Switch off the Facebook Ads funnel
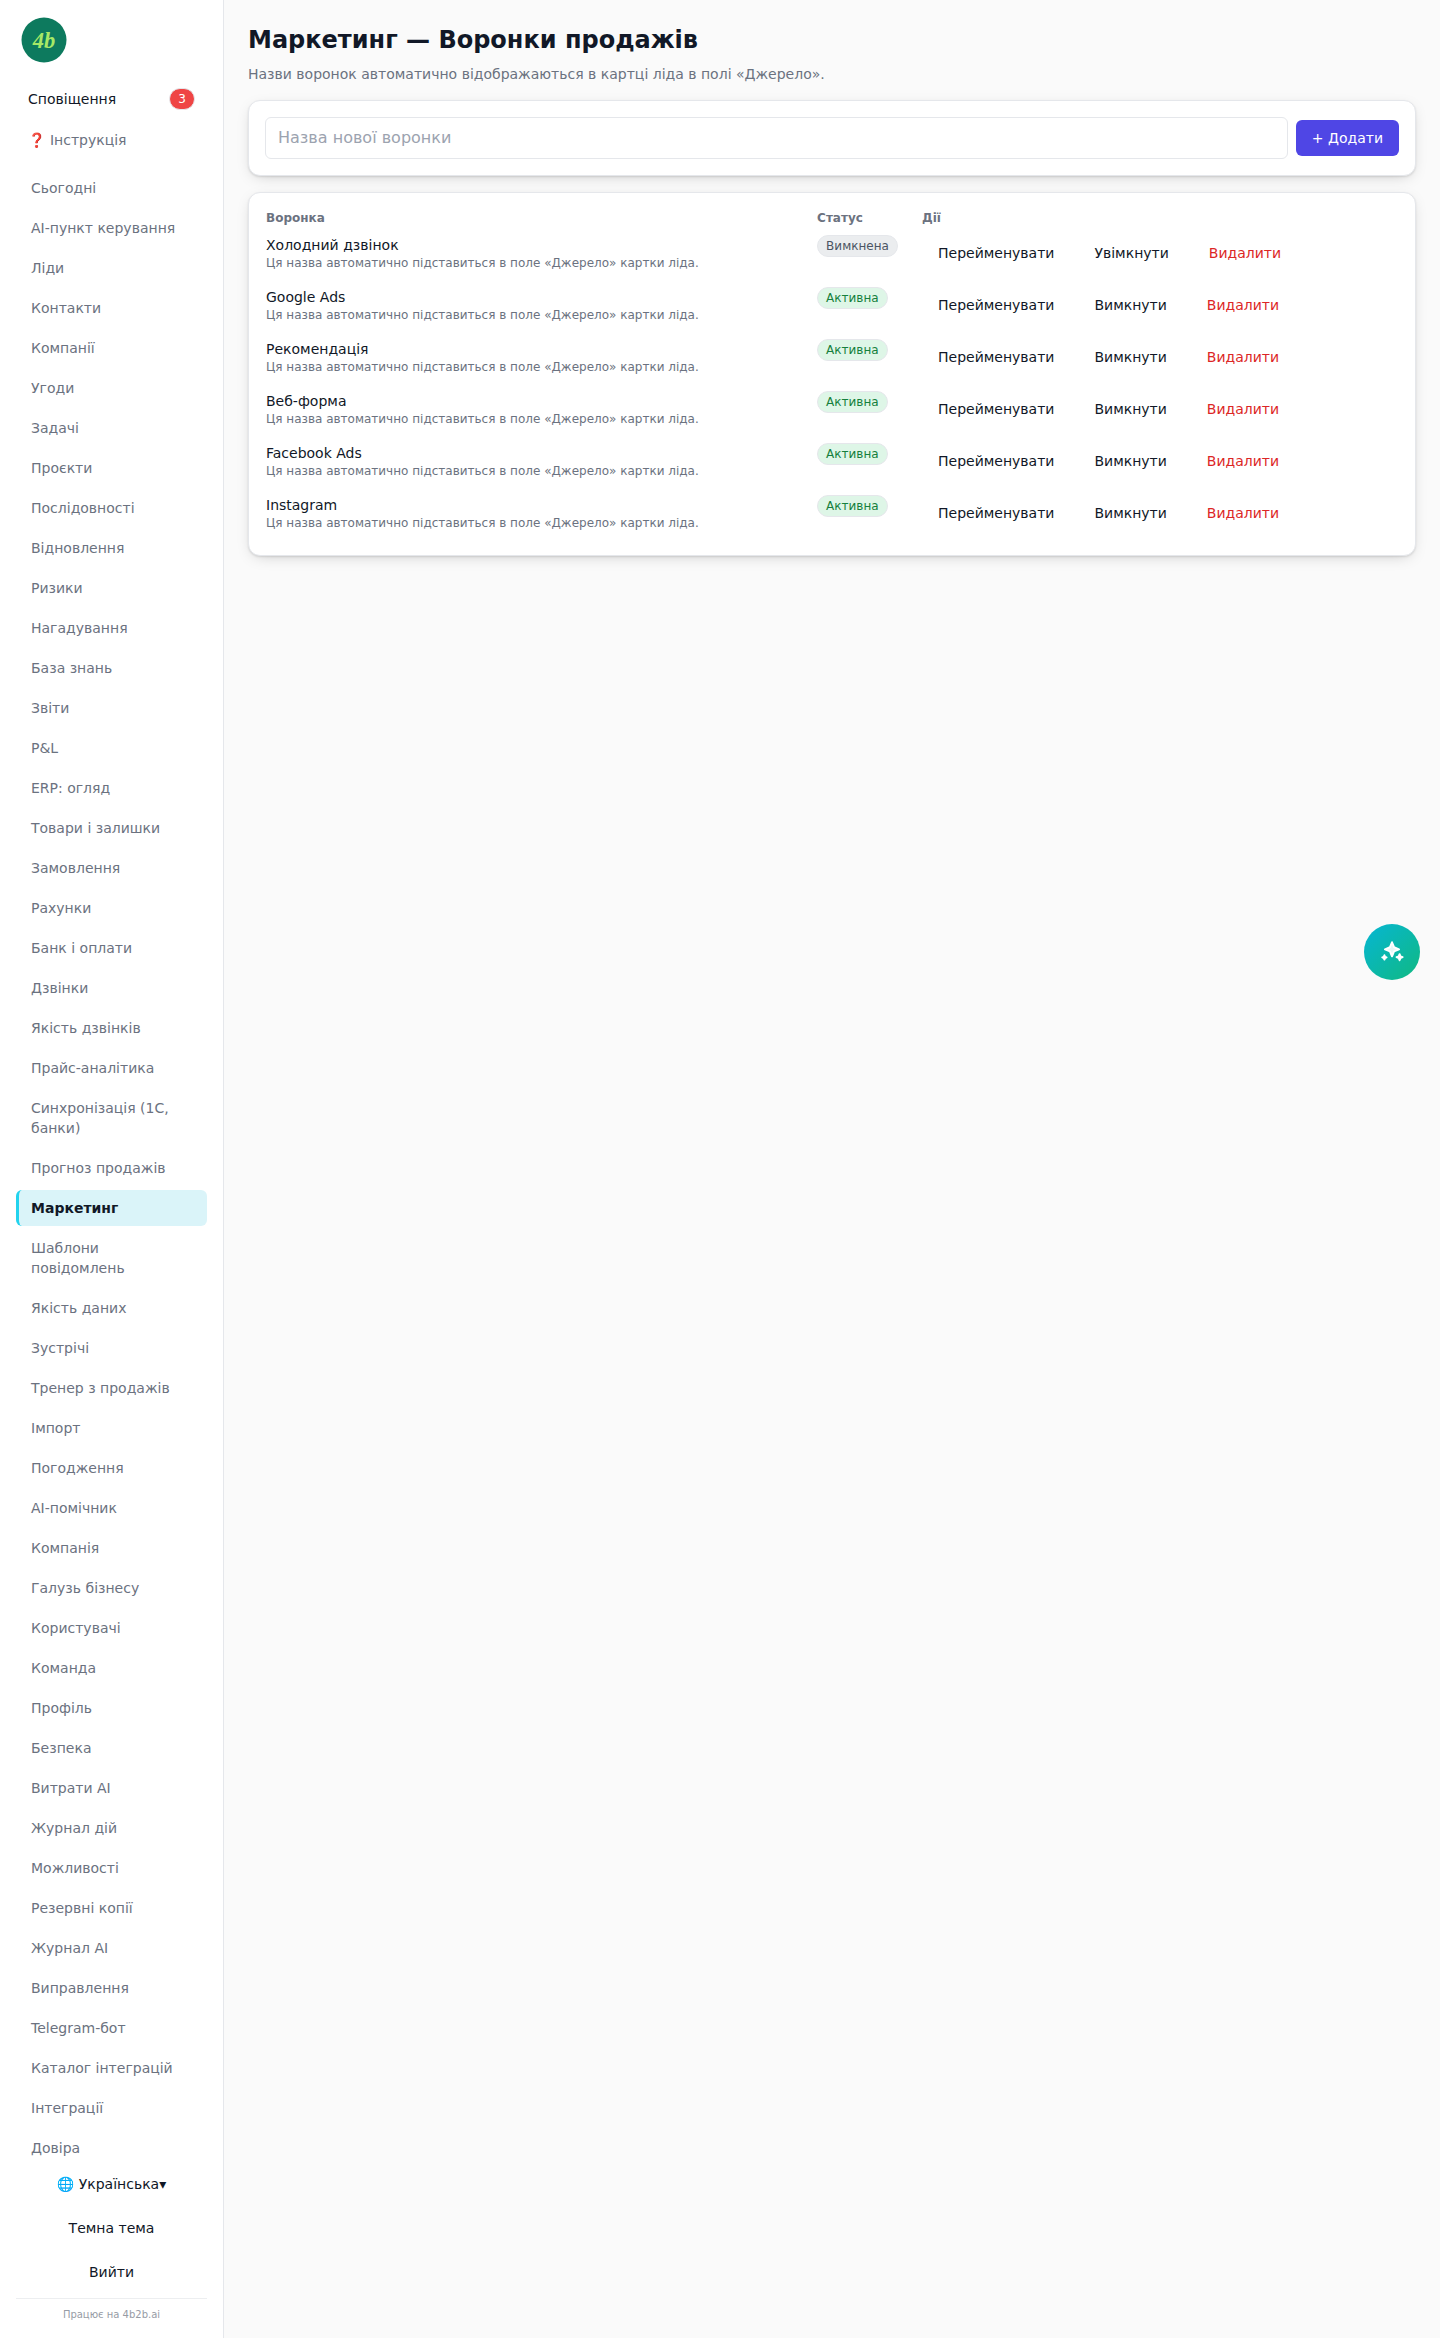The height and width of the screenshot is (2338, 1440). point(1130,461)
